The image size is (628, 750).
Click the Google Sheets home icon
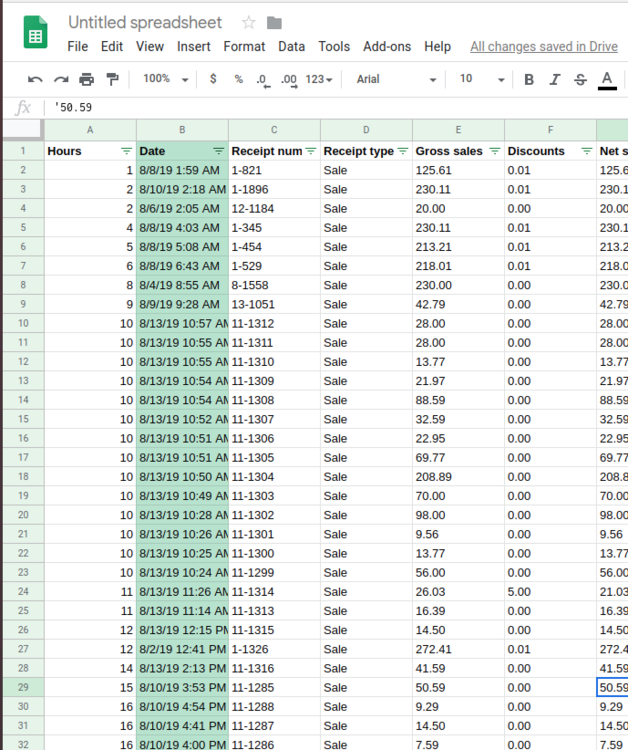click(x=35, y=33)
